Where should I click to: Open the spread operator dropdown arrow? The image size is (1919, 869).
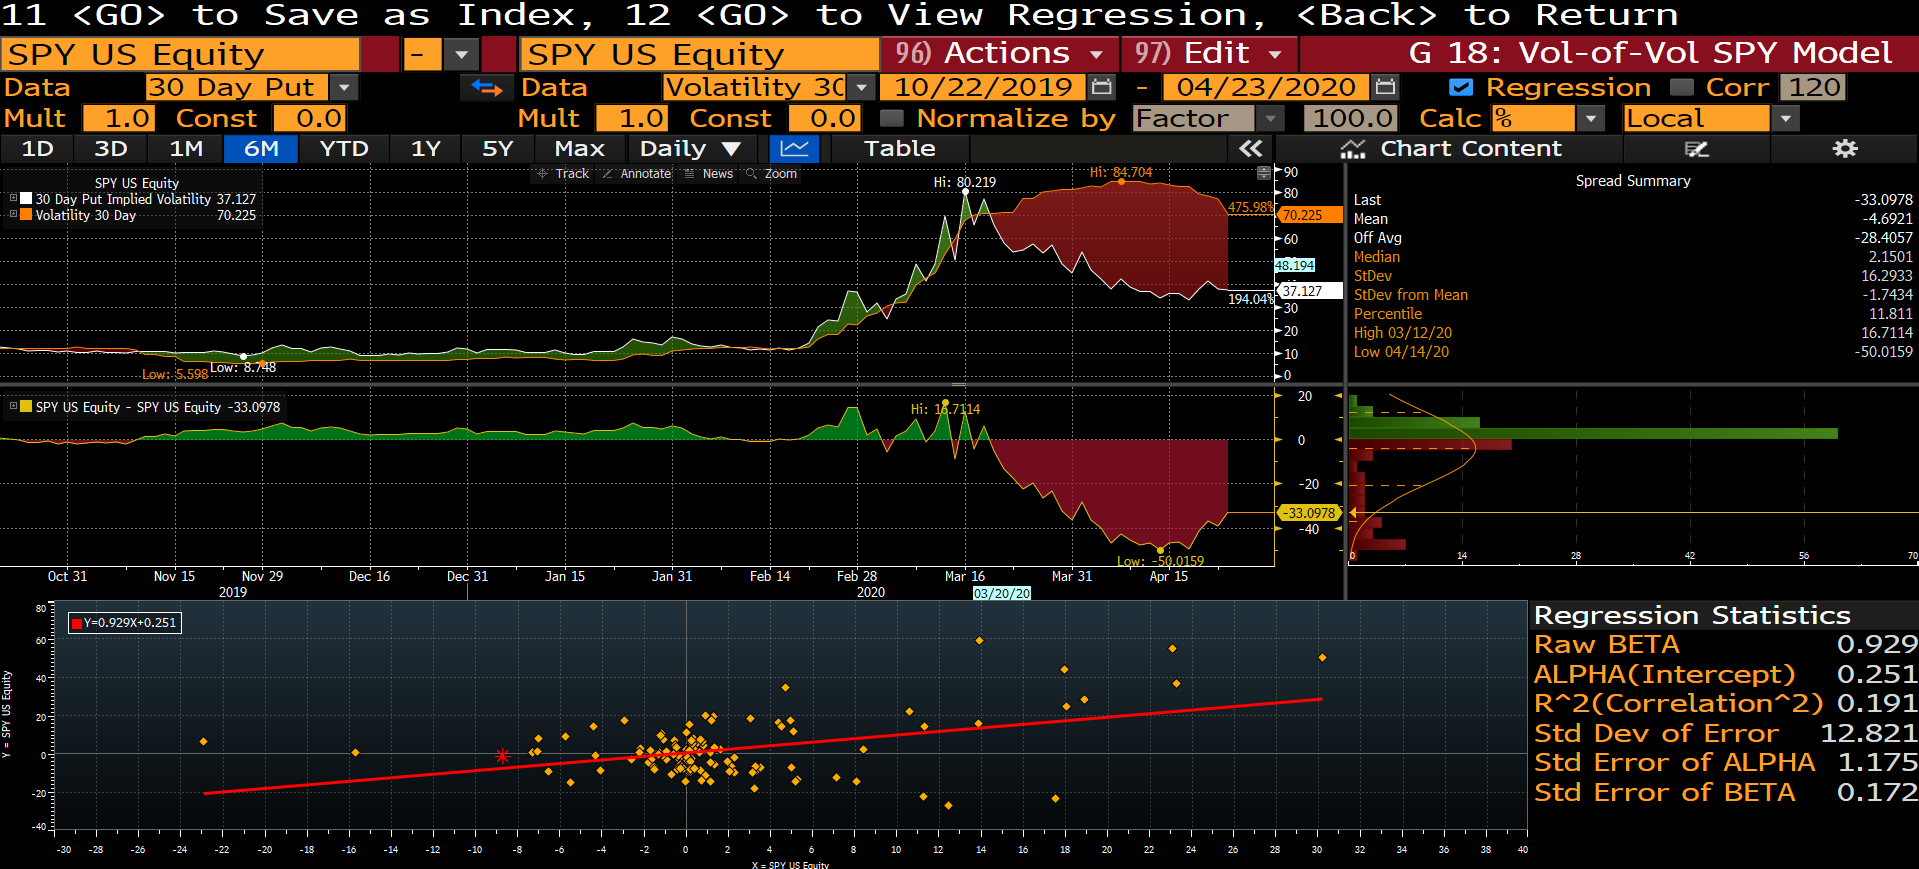point(461,54)
